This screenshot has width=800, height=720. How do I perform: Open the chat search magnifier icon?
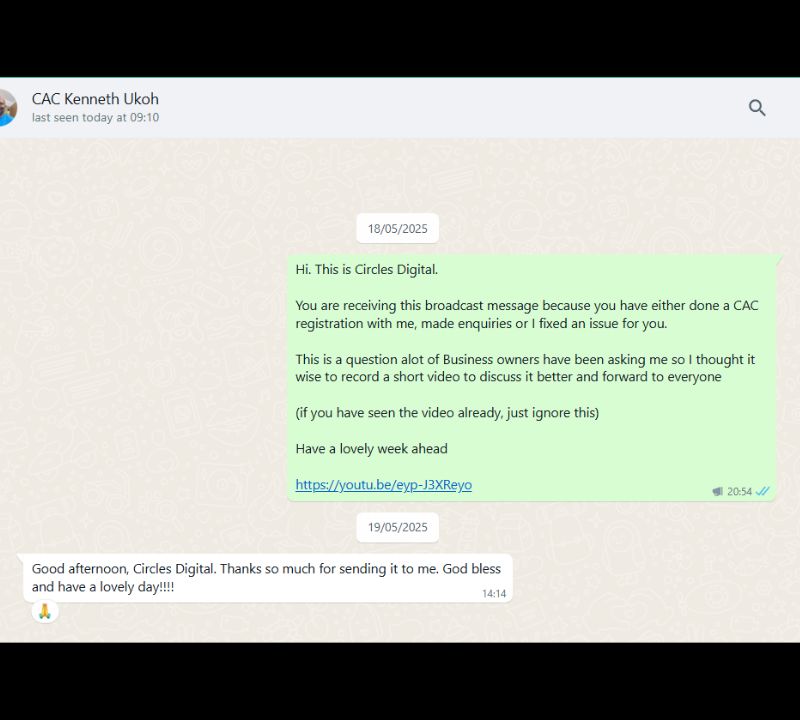pos(757,108)
